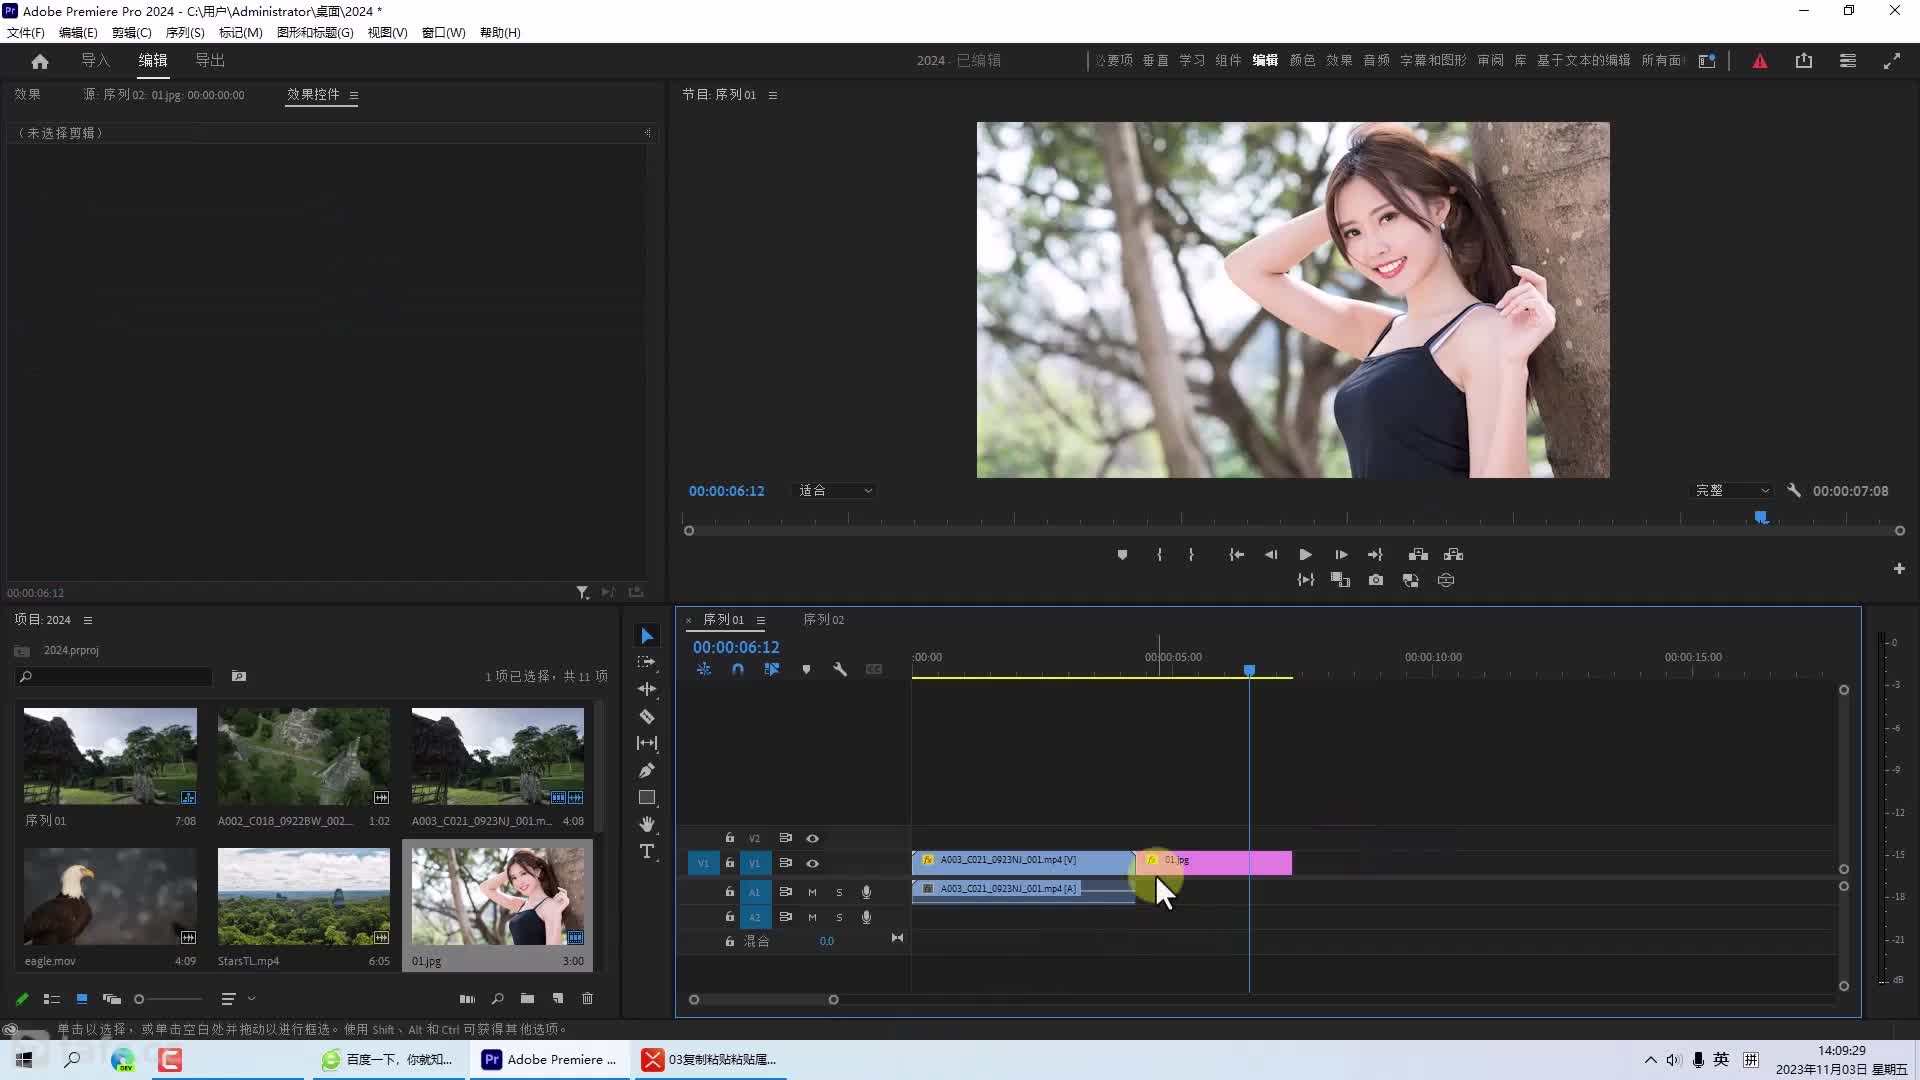Open 序列(S) menu
This screenshot has height=1080, width=1920.
point(185,32)
